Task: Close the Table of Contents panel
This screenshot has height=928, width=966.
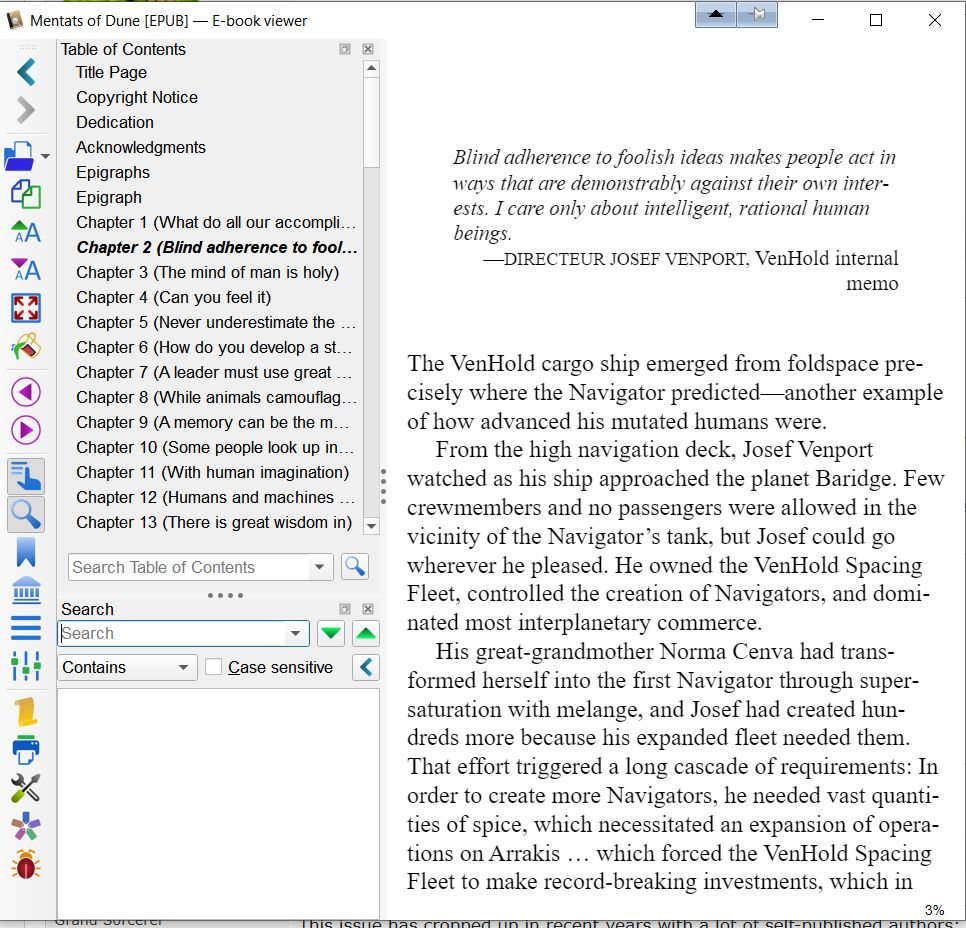Action: pos(368,49)
